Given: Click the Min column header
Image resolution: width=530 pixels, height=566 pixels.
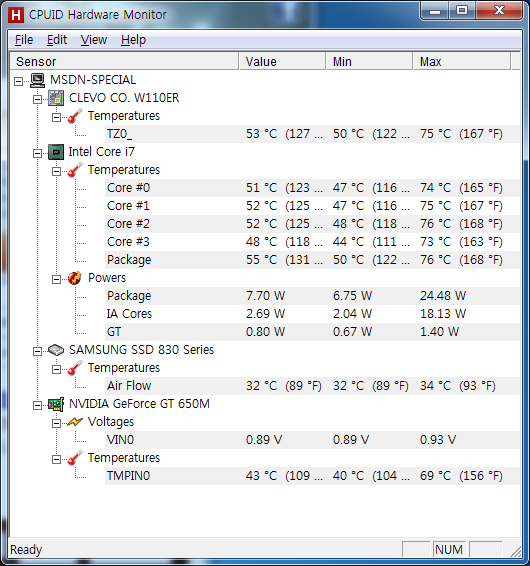Looking at the screenshot, I should [x=369, y=61].
